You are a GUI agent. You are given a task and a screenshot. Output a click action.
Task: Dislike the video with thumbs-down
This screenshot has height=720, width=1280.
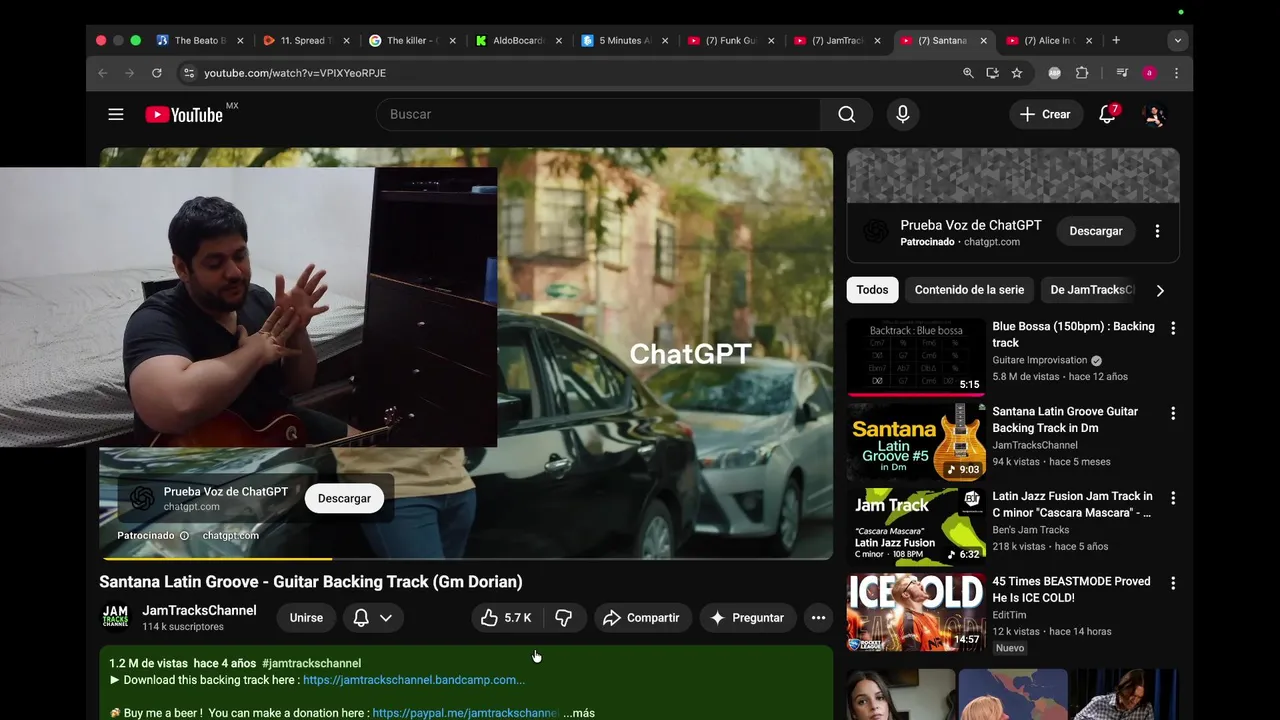pos(563,618)
